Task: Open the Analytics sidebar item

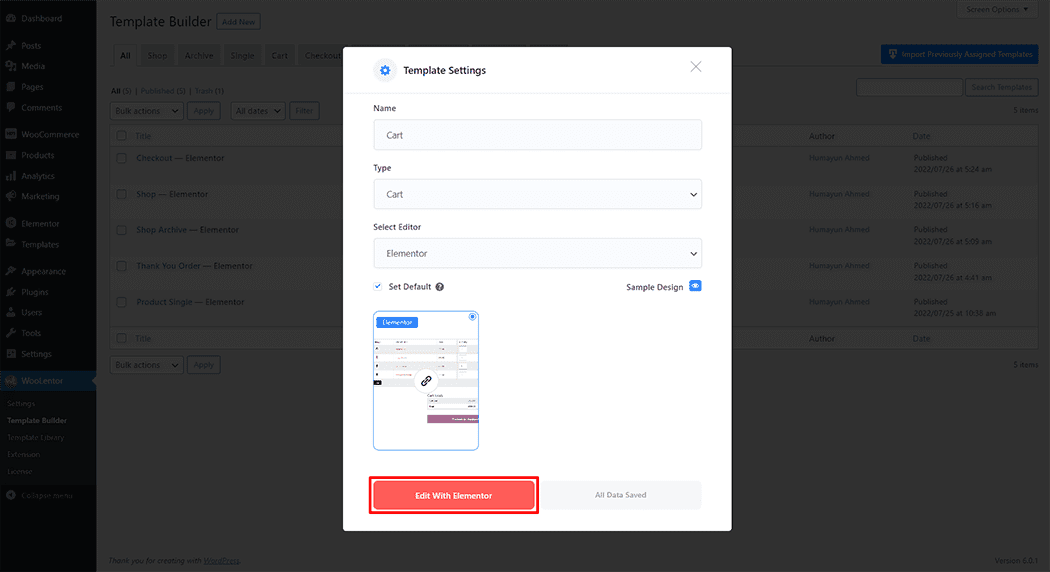Action: click(x=38, y=176)
